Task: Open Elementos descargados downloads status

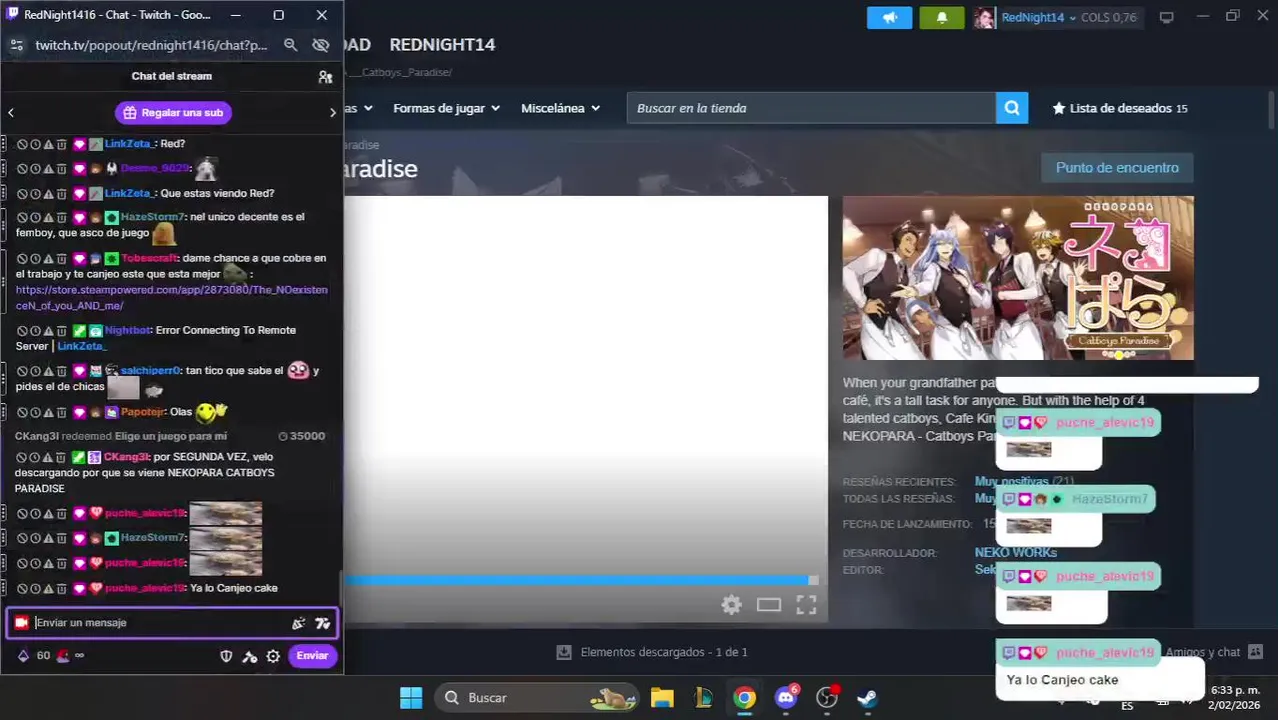Action: [652, 652]
